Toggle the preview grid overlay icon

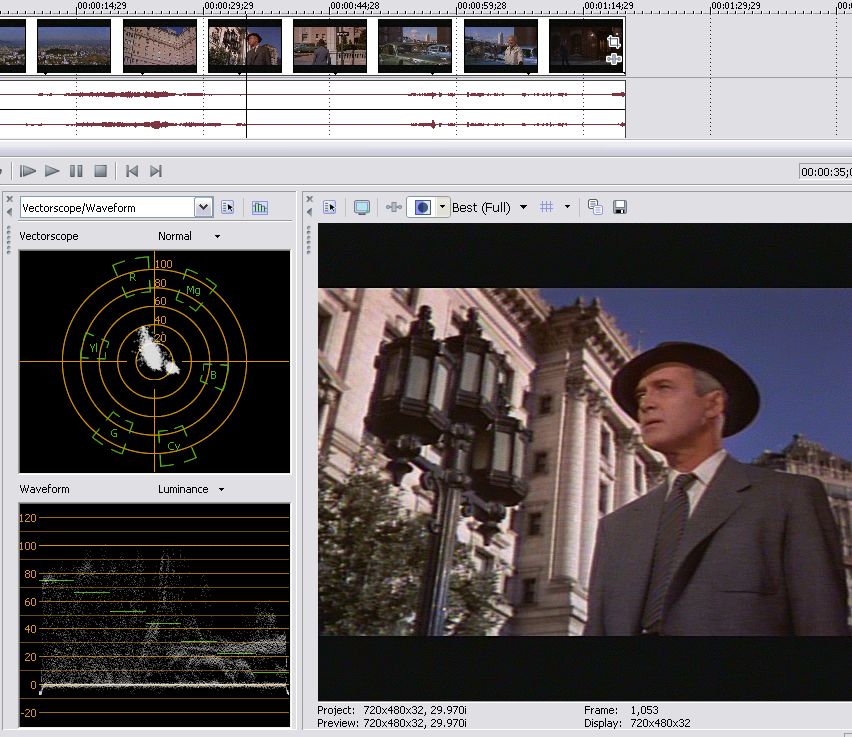547,207
